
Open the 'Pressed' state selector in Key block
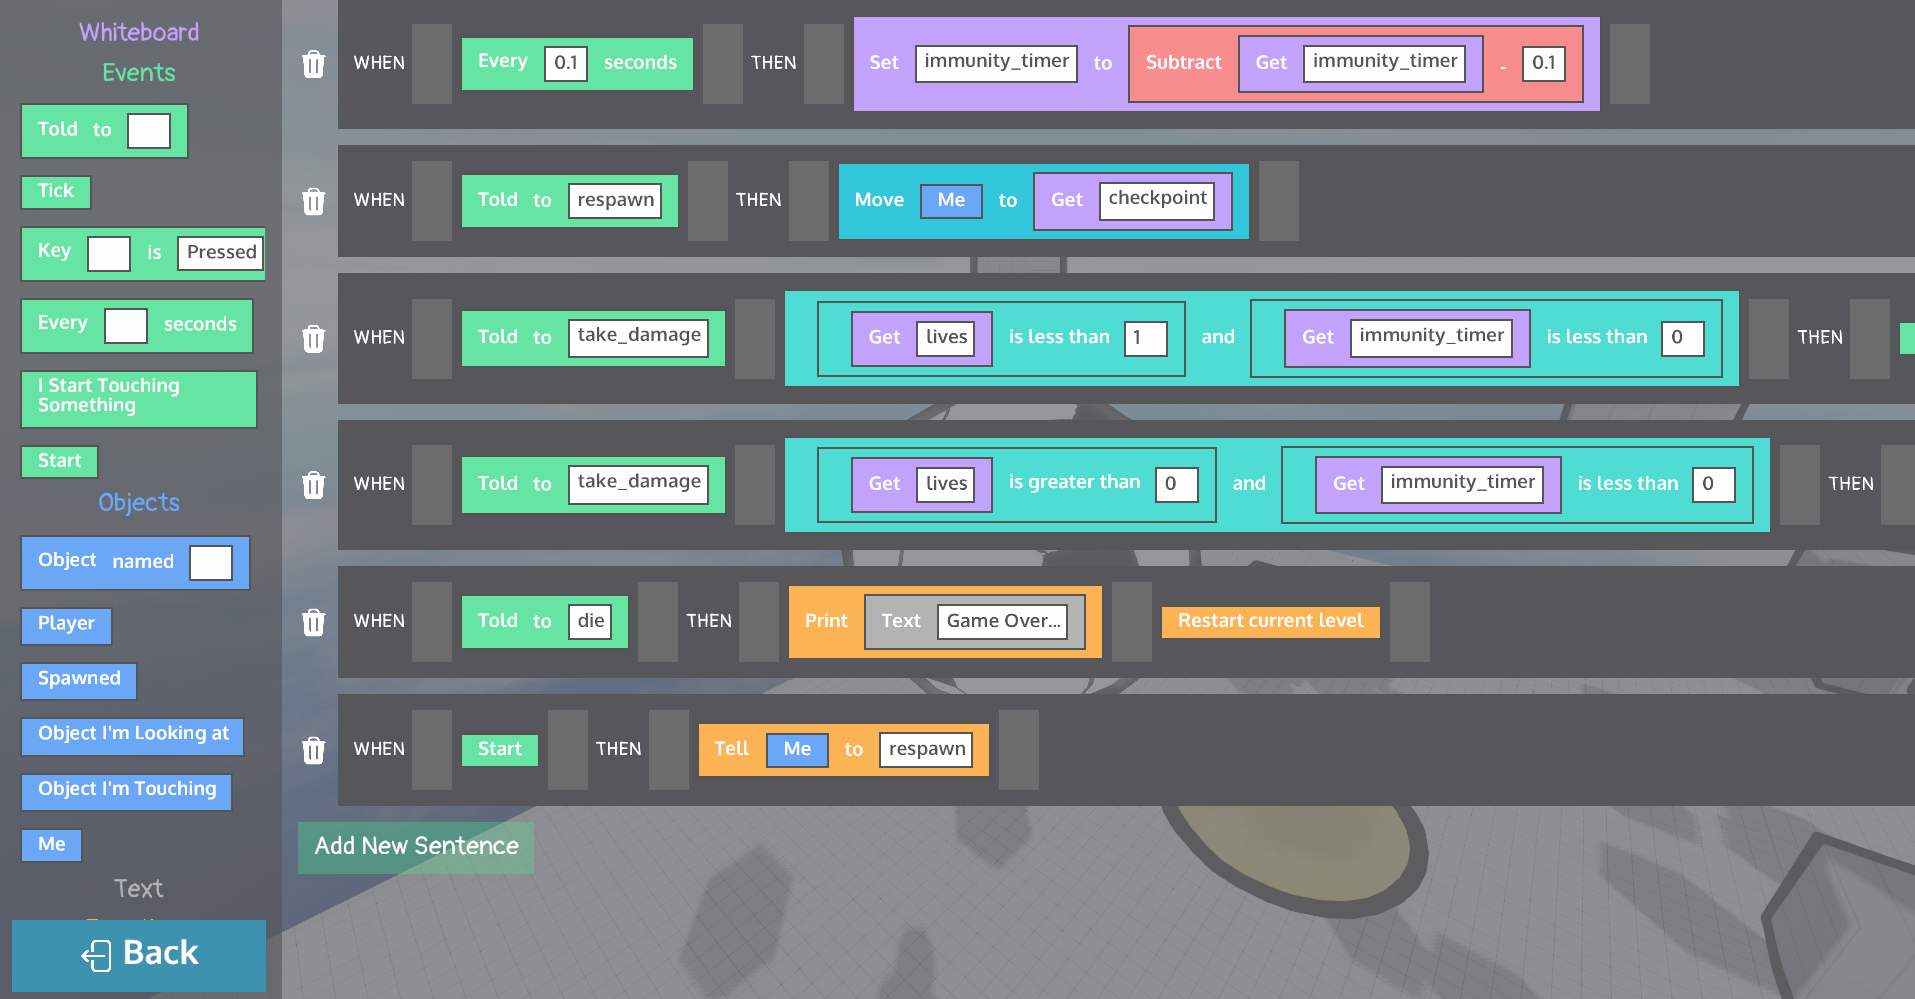pyautogui.click(x=220, y=253)
